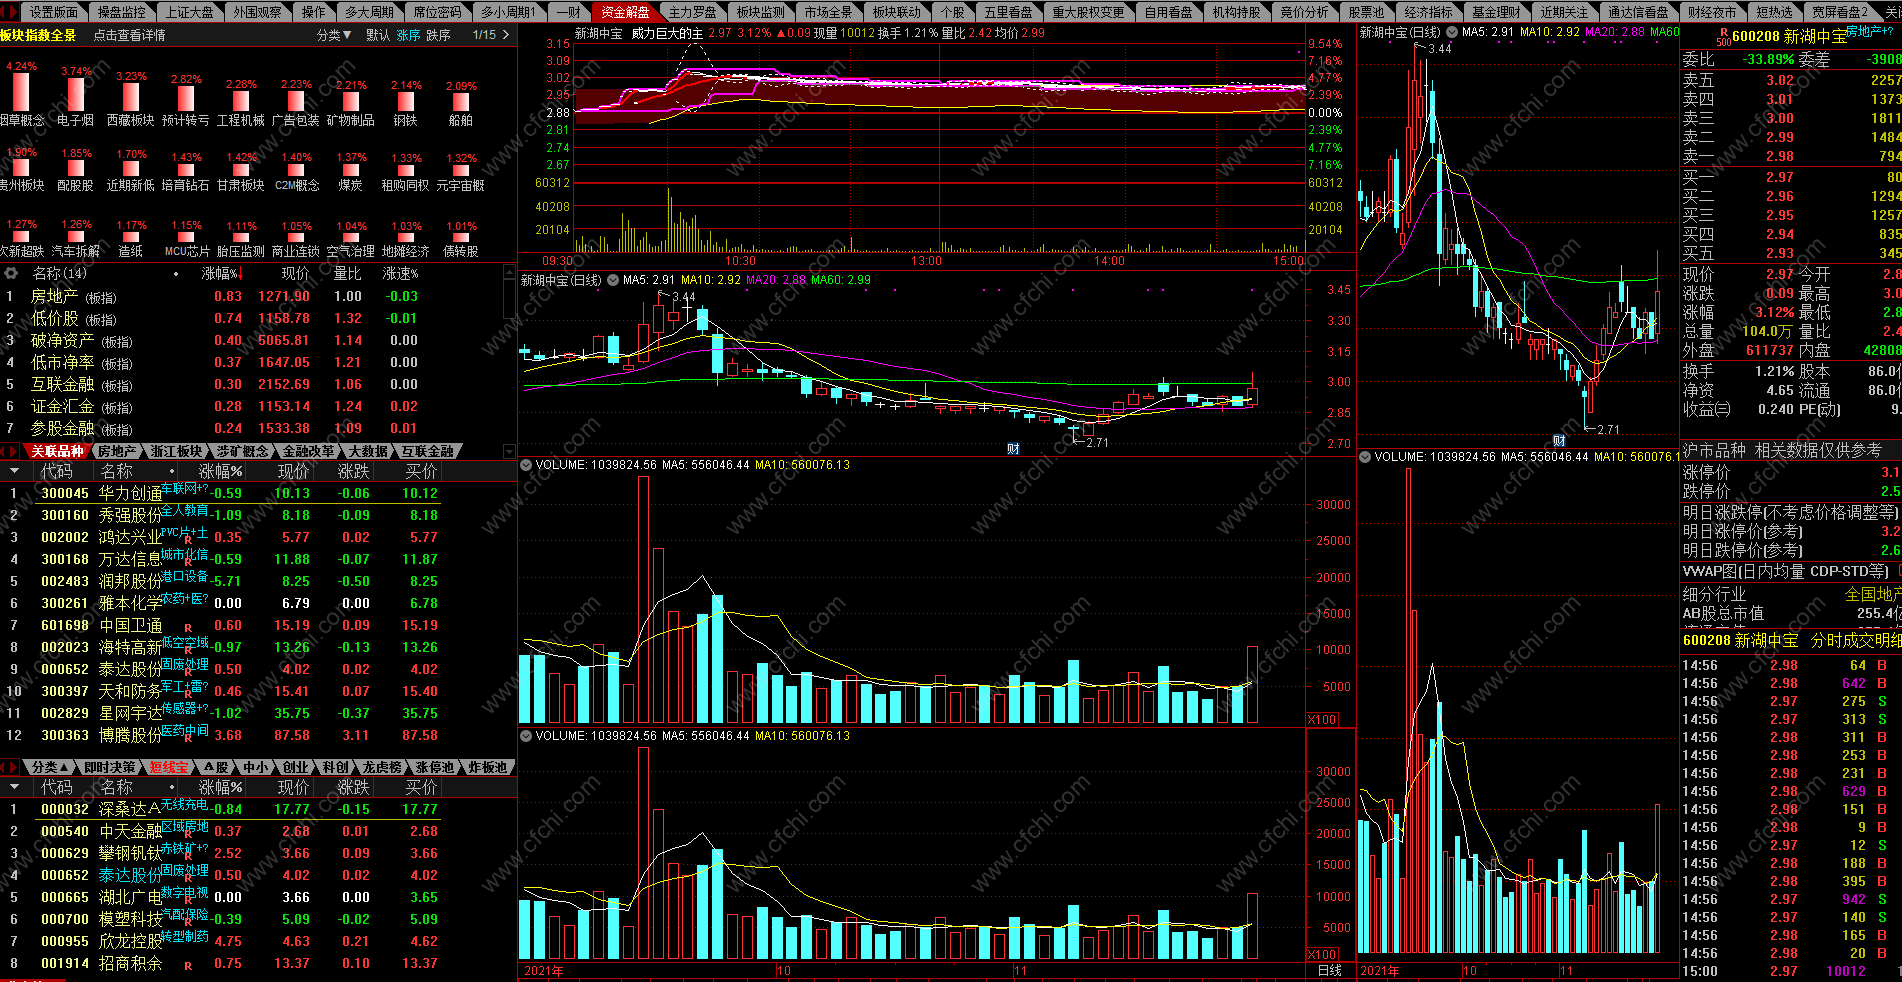Open the 债转股 1.01% sector bar

click(x=461, y=238)
